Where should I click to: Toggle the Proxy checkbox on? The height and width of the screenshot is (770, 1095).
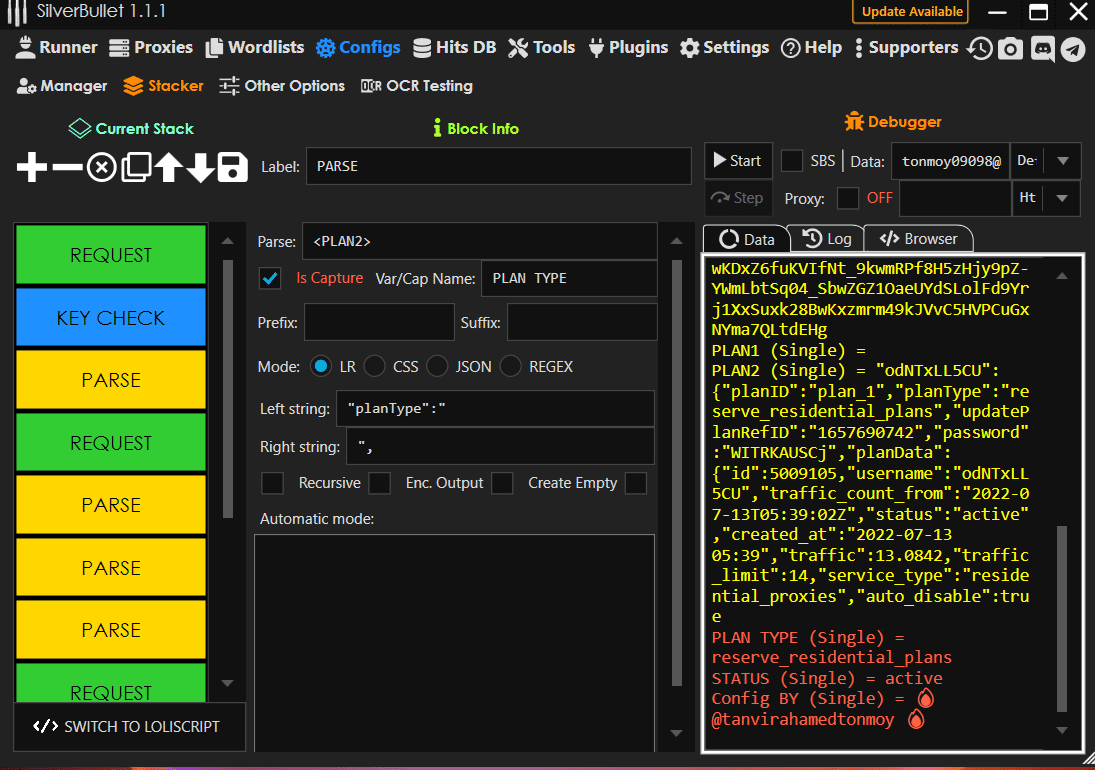(x=848, y=198)
